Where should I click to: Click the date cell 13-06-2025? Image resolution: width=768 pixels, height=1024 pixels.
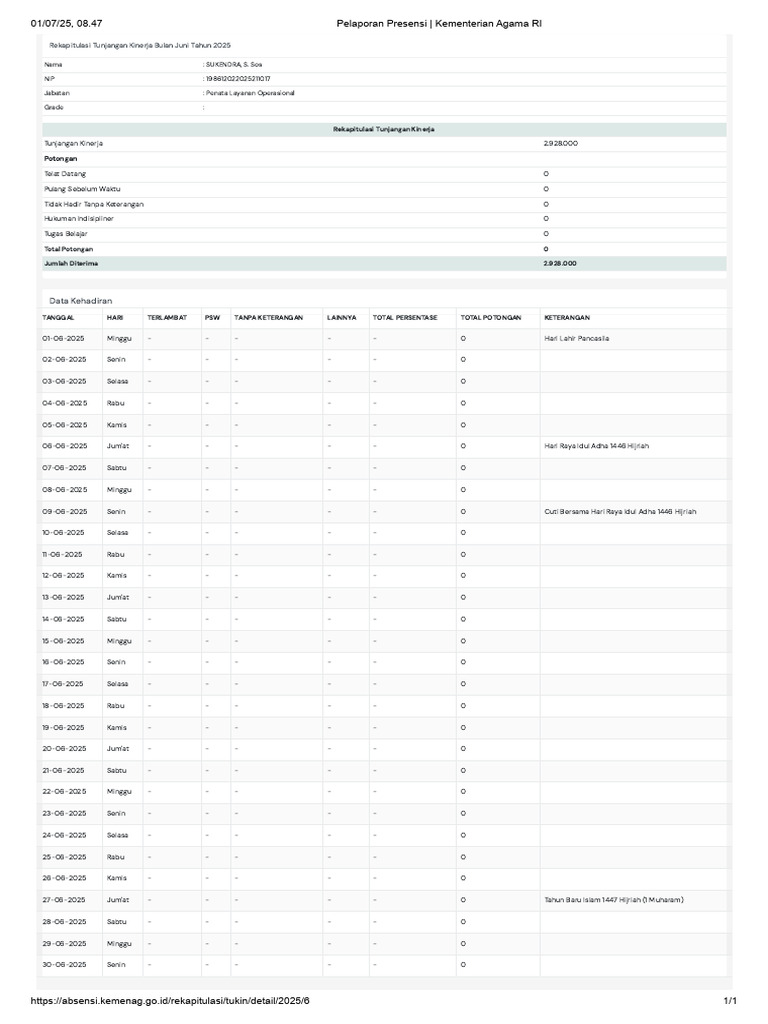pyautogui.click(x=63, y=598)
